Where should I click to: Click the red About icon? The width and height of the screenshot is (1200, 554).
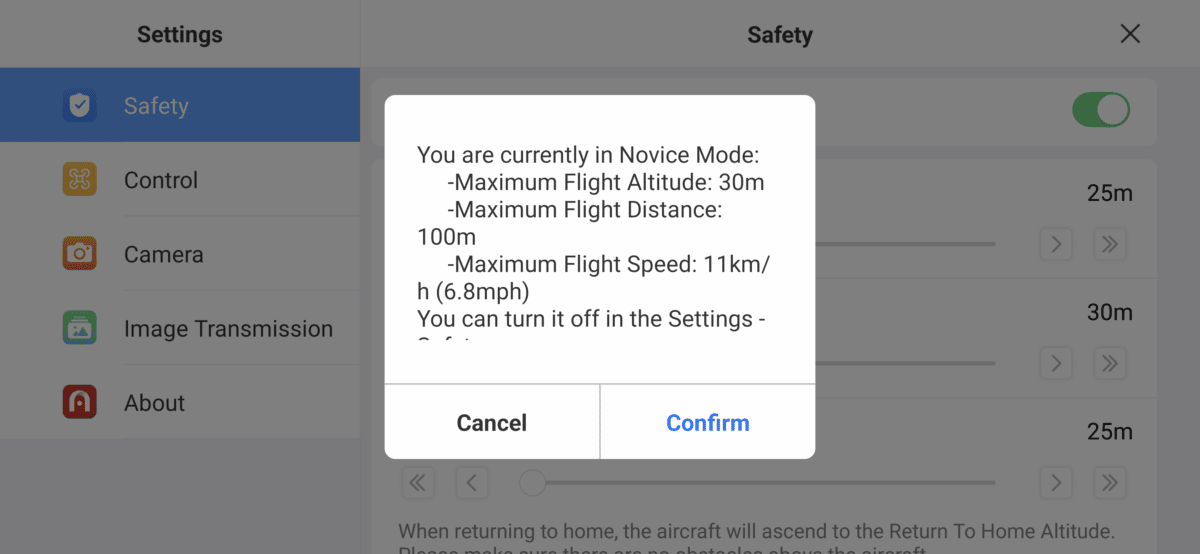(x=80, y=402)
